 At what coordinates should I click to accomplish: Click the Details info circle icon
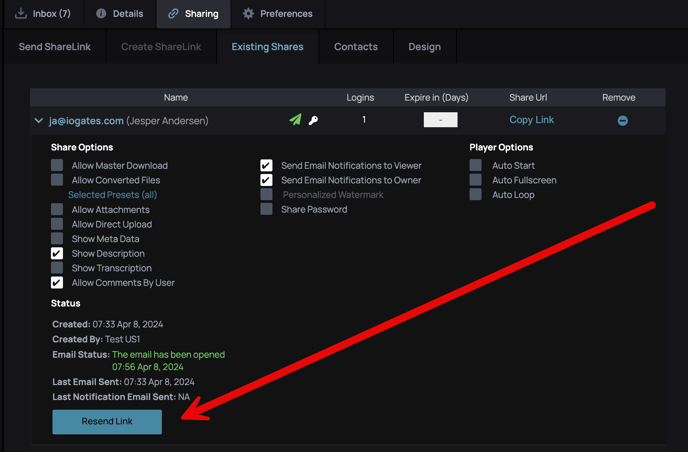pyautogui.click(x=101, y=14)
